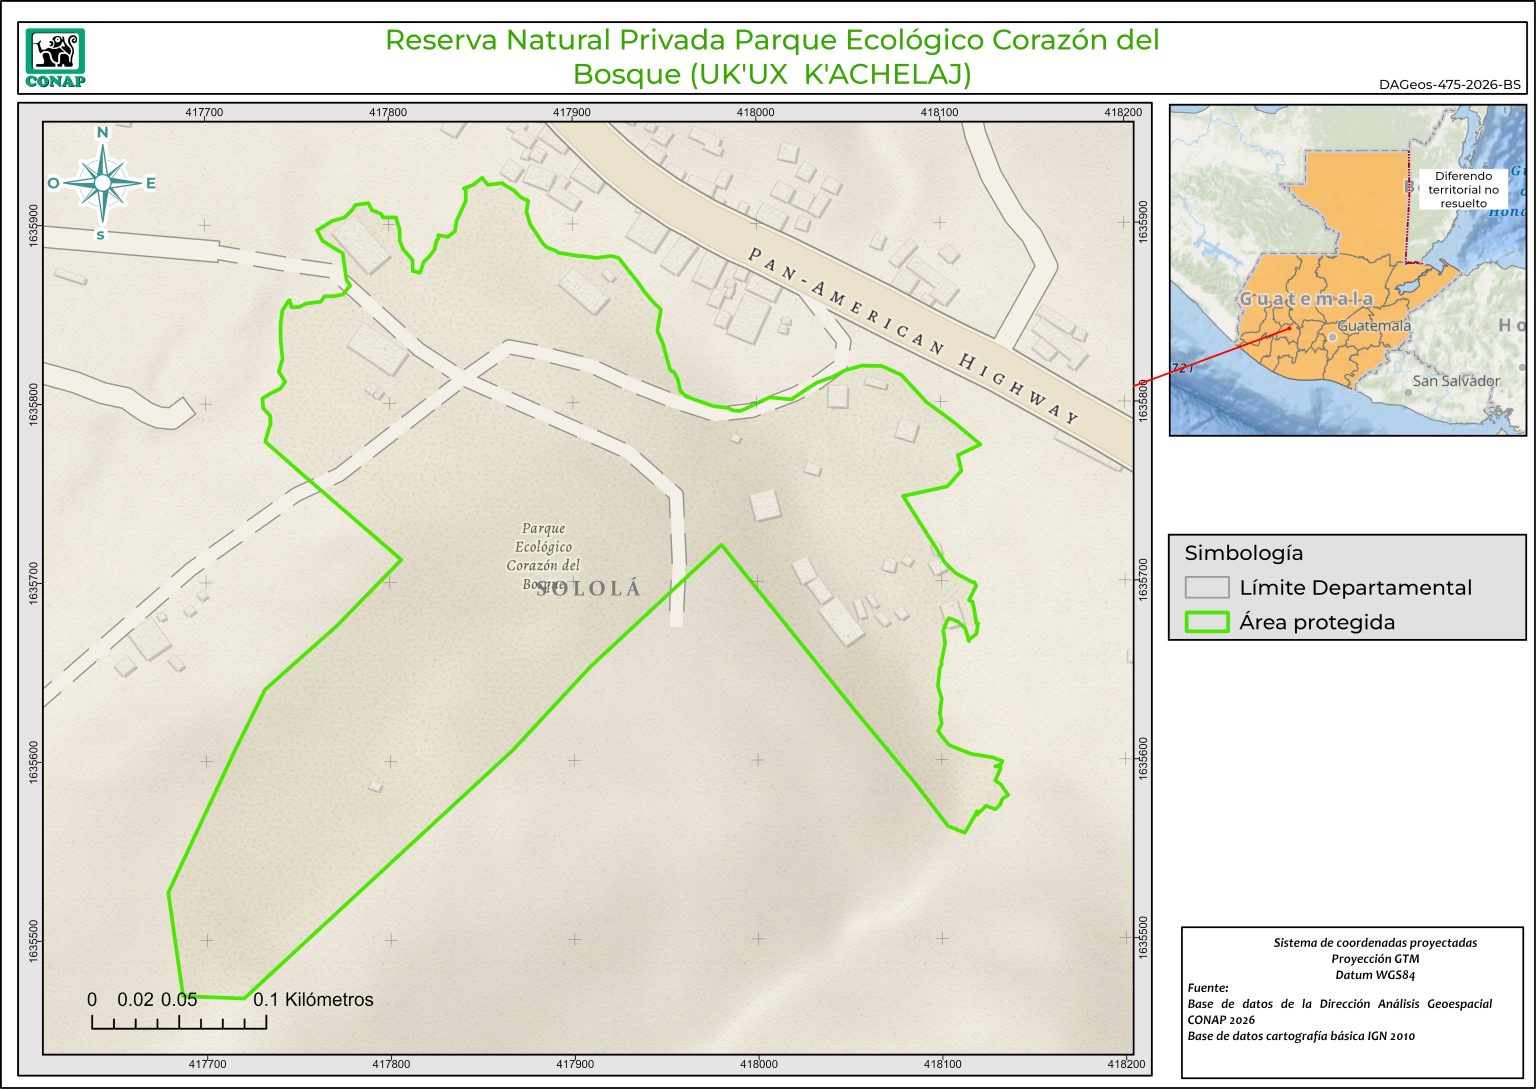1536x1089 pixels.
Task: Click the 'Parque Ecológico Corazón del Bosque' map label
Action: point(543,555)
